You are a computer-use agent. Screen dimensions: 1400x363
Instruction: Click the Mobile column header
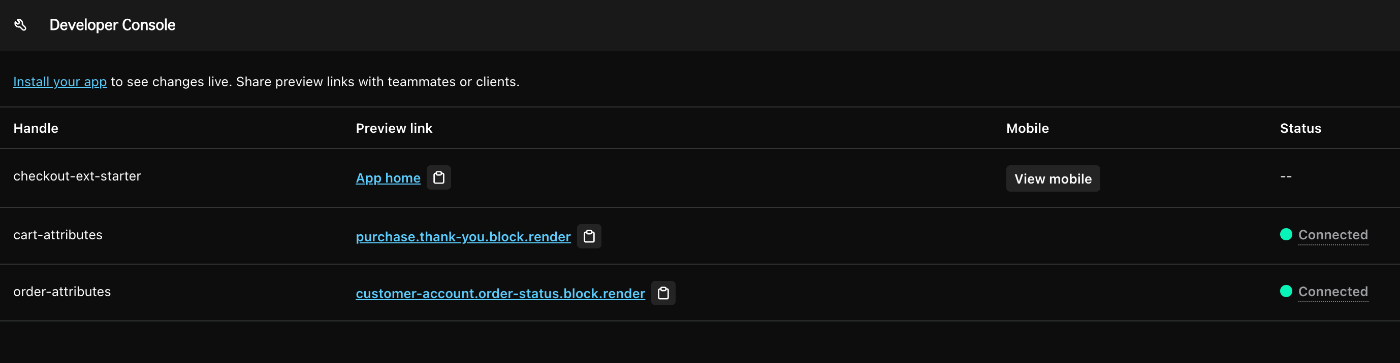click(1027, 128)
